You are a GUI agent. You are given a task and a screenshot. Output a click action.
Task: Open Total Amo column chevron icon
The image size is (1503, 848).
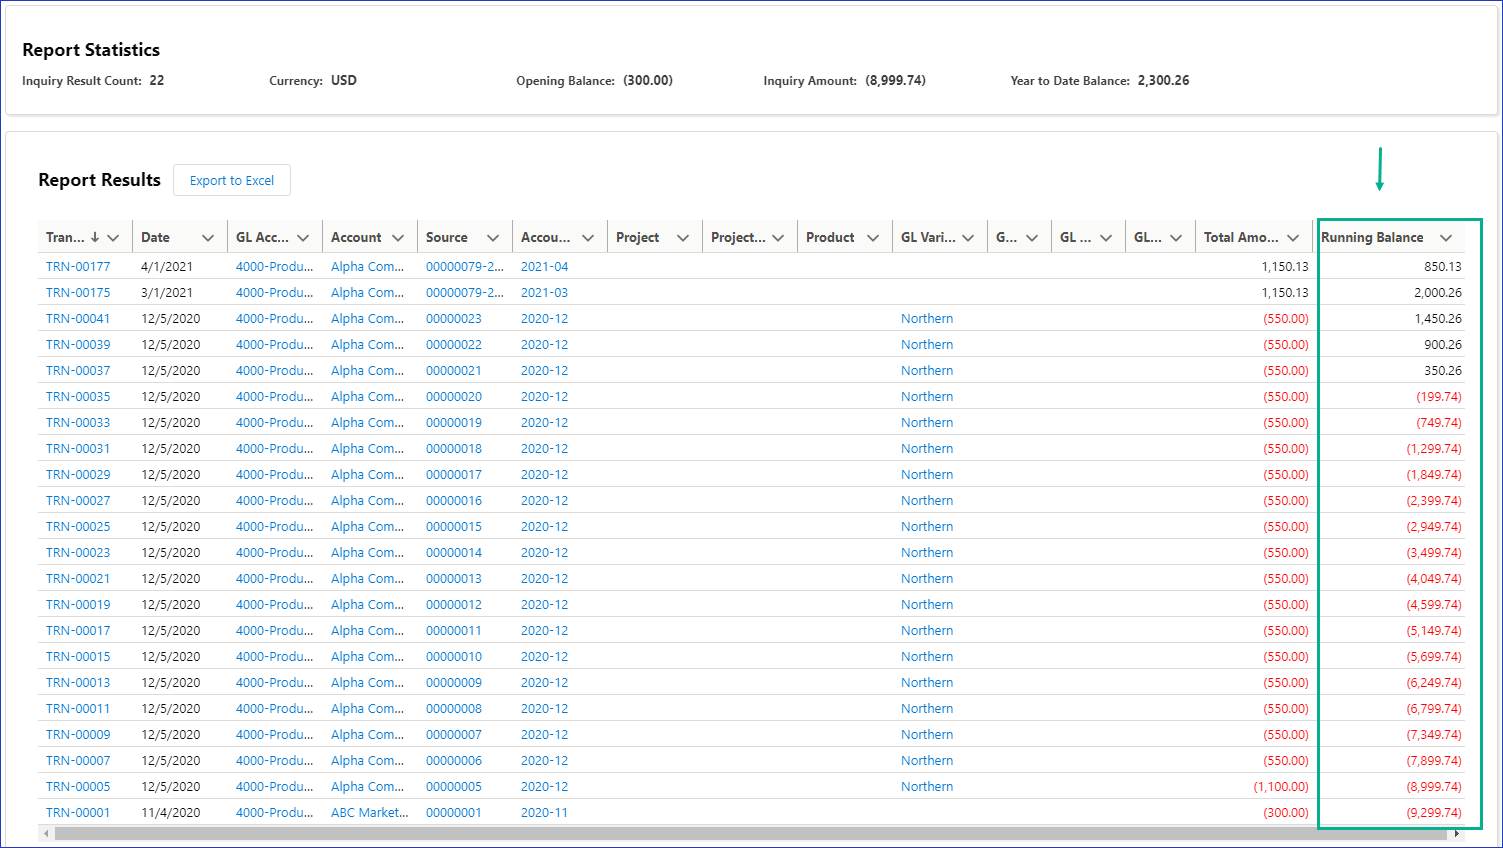(x=1293, y=238)
